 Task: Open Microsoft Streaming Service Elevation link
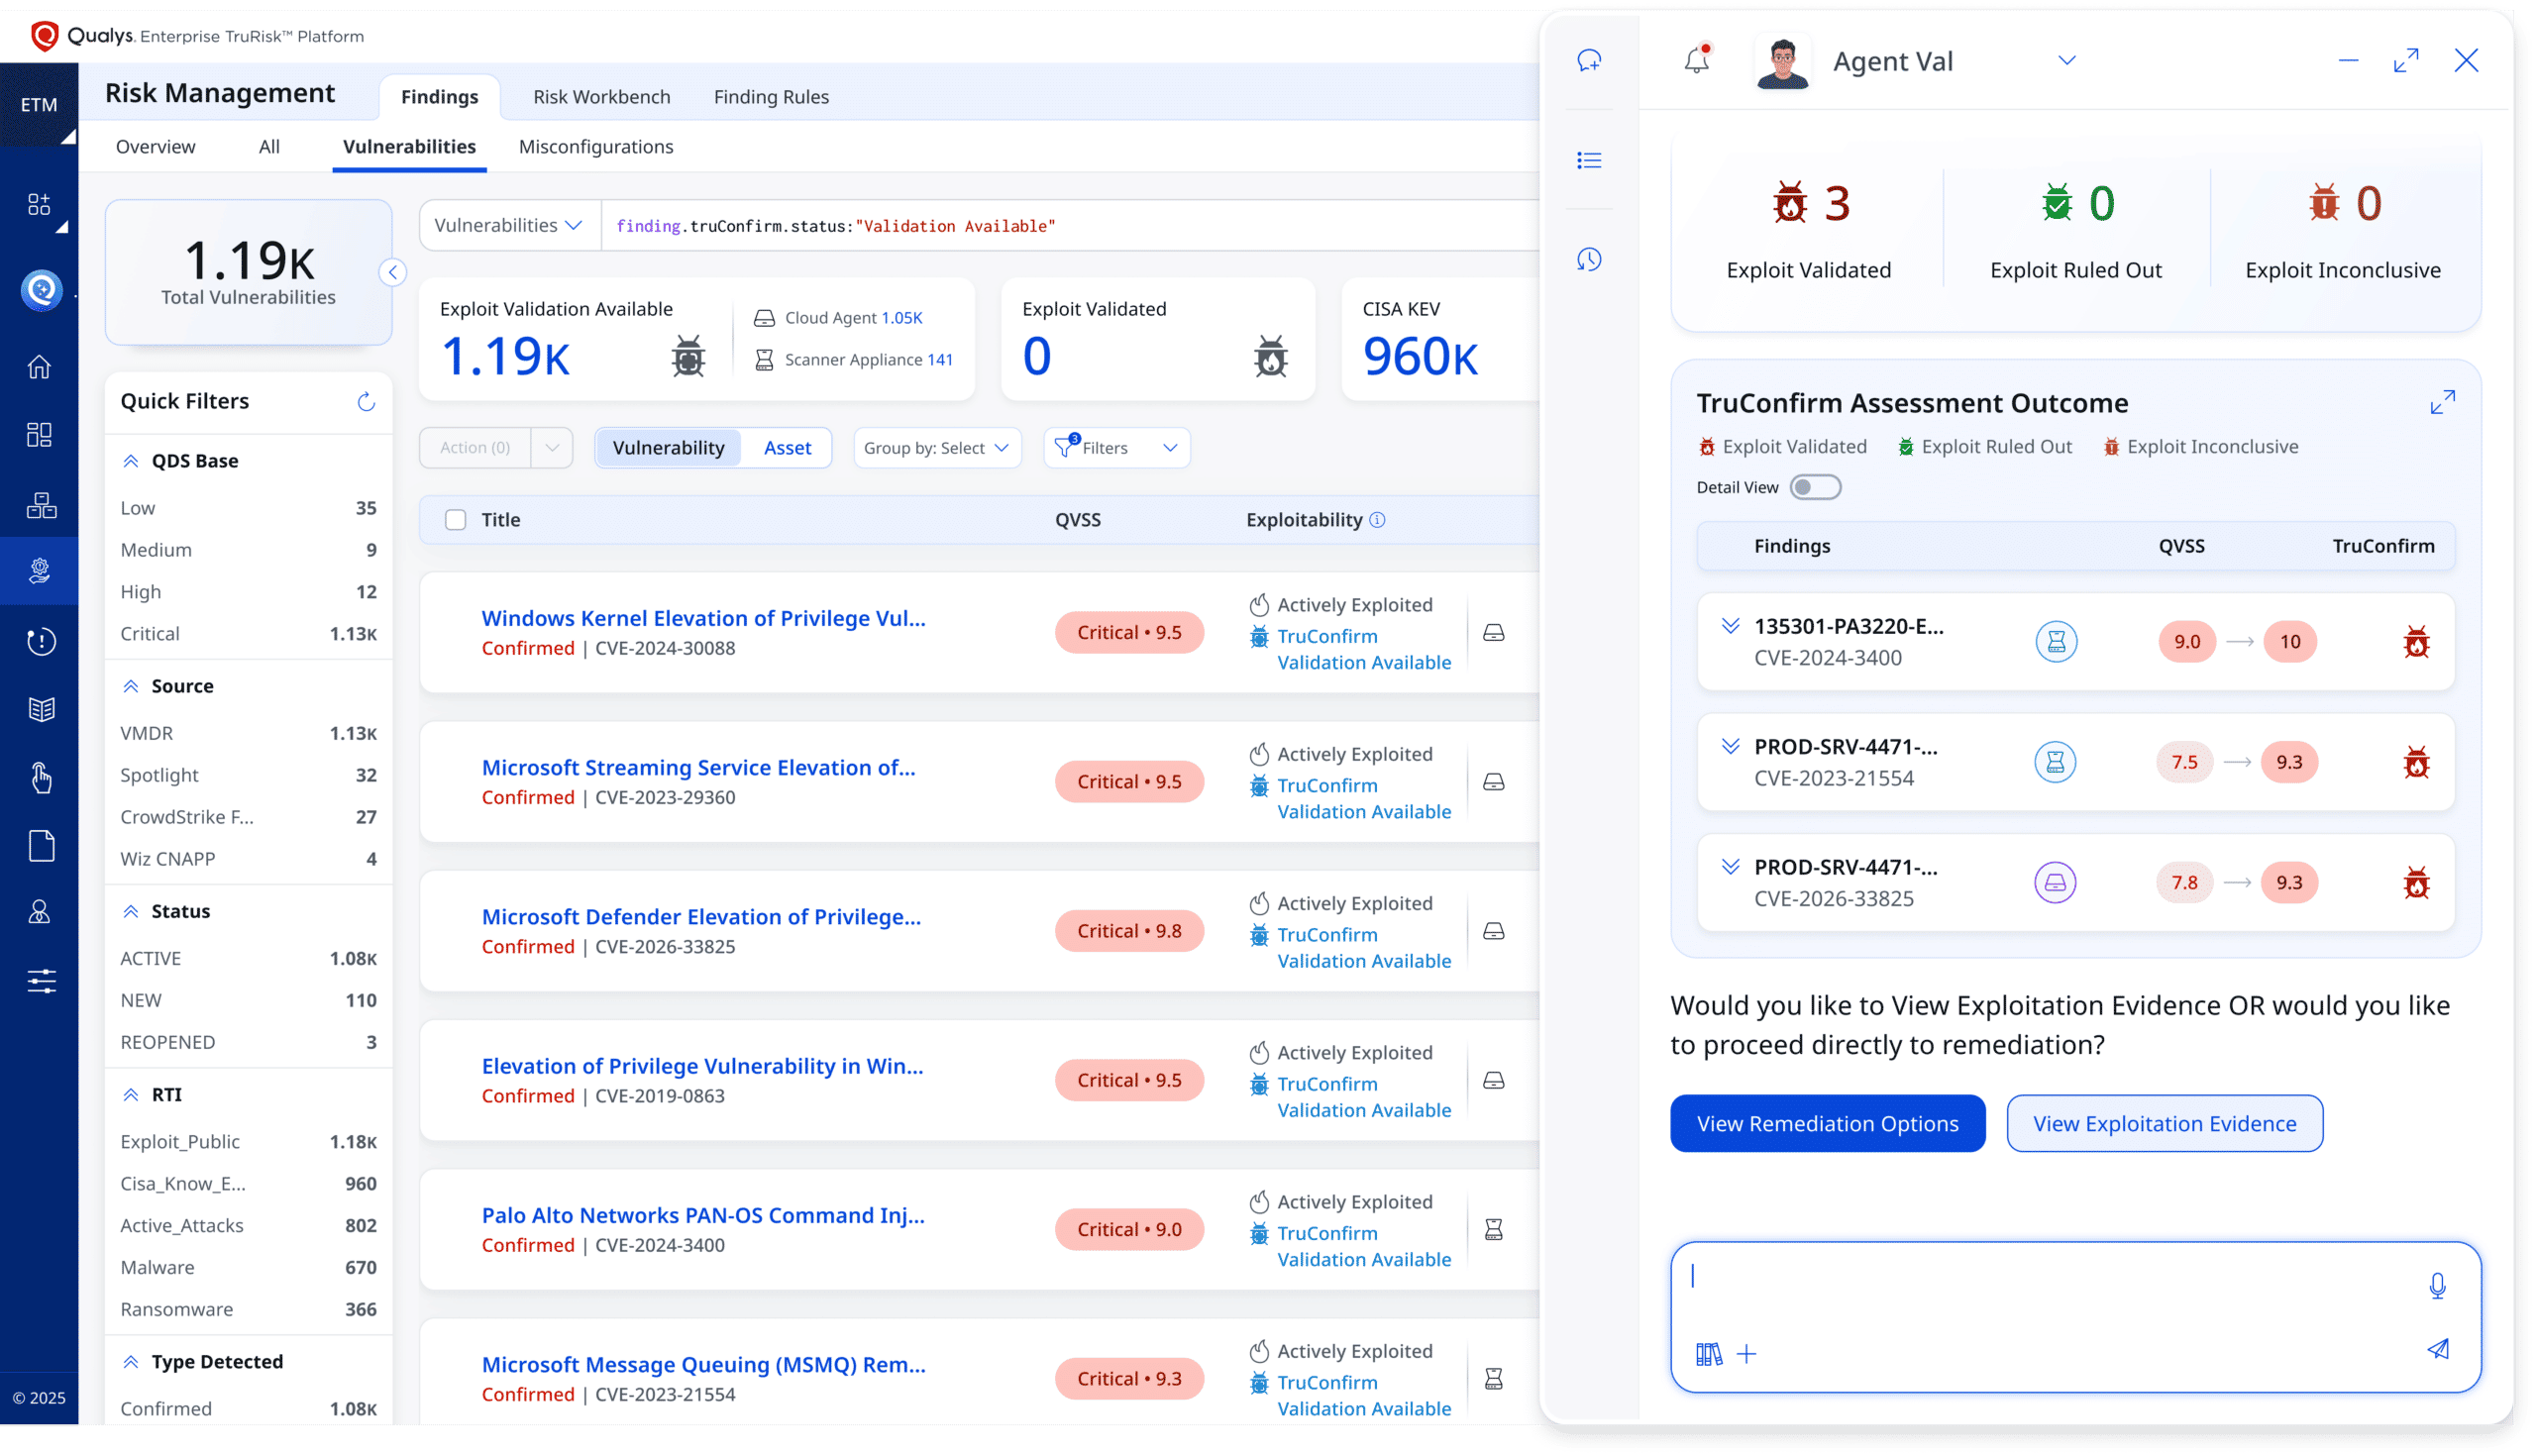click(698, 768)
